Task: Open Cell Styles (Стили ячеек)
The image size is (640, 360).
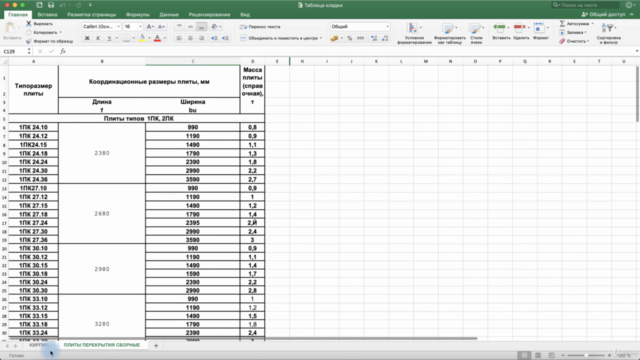Action: coord(476,33)
